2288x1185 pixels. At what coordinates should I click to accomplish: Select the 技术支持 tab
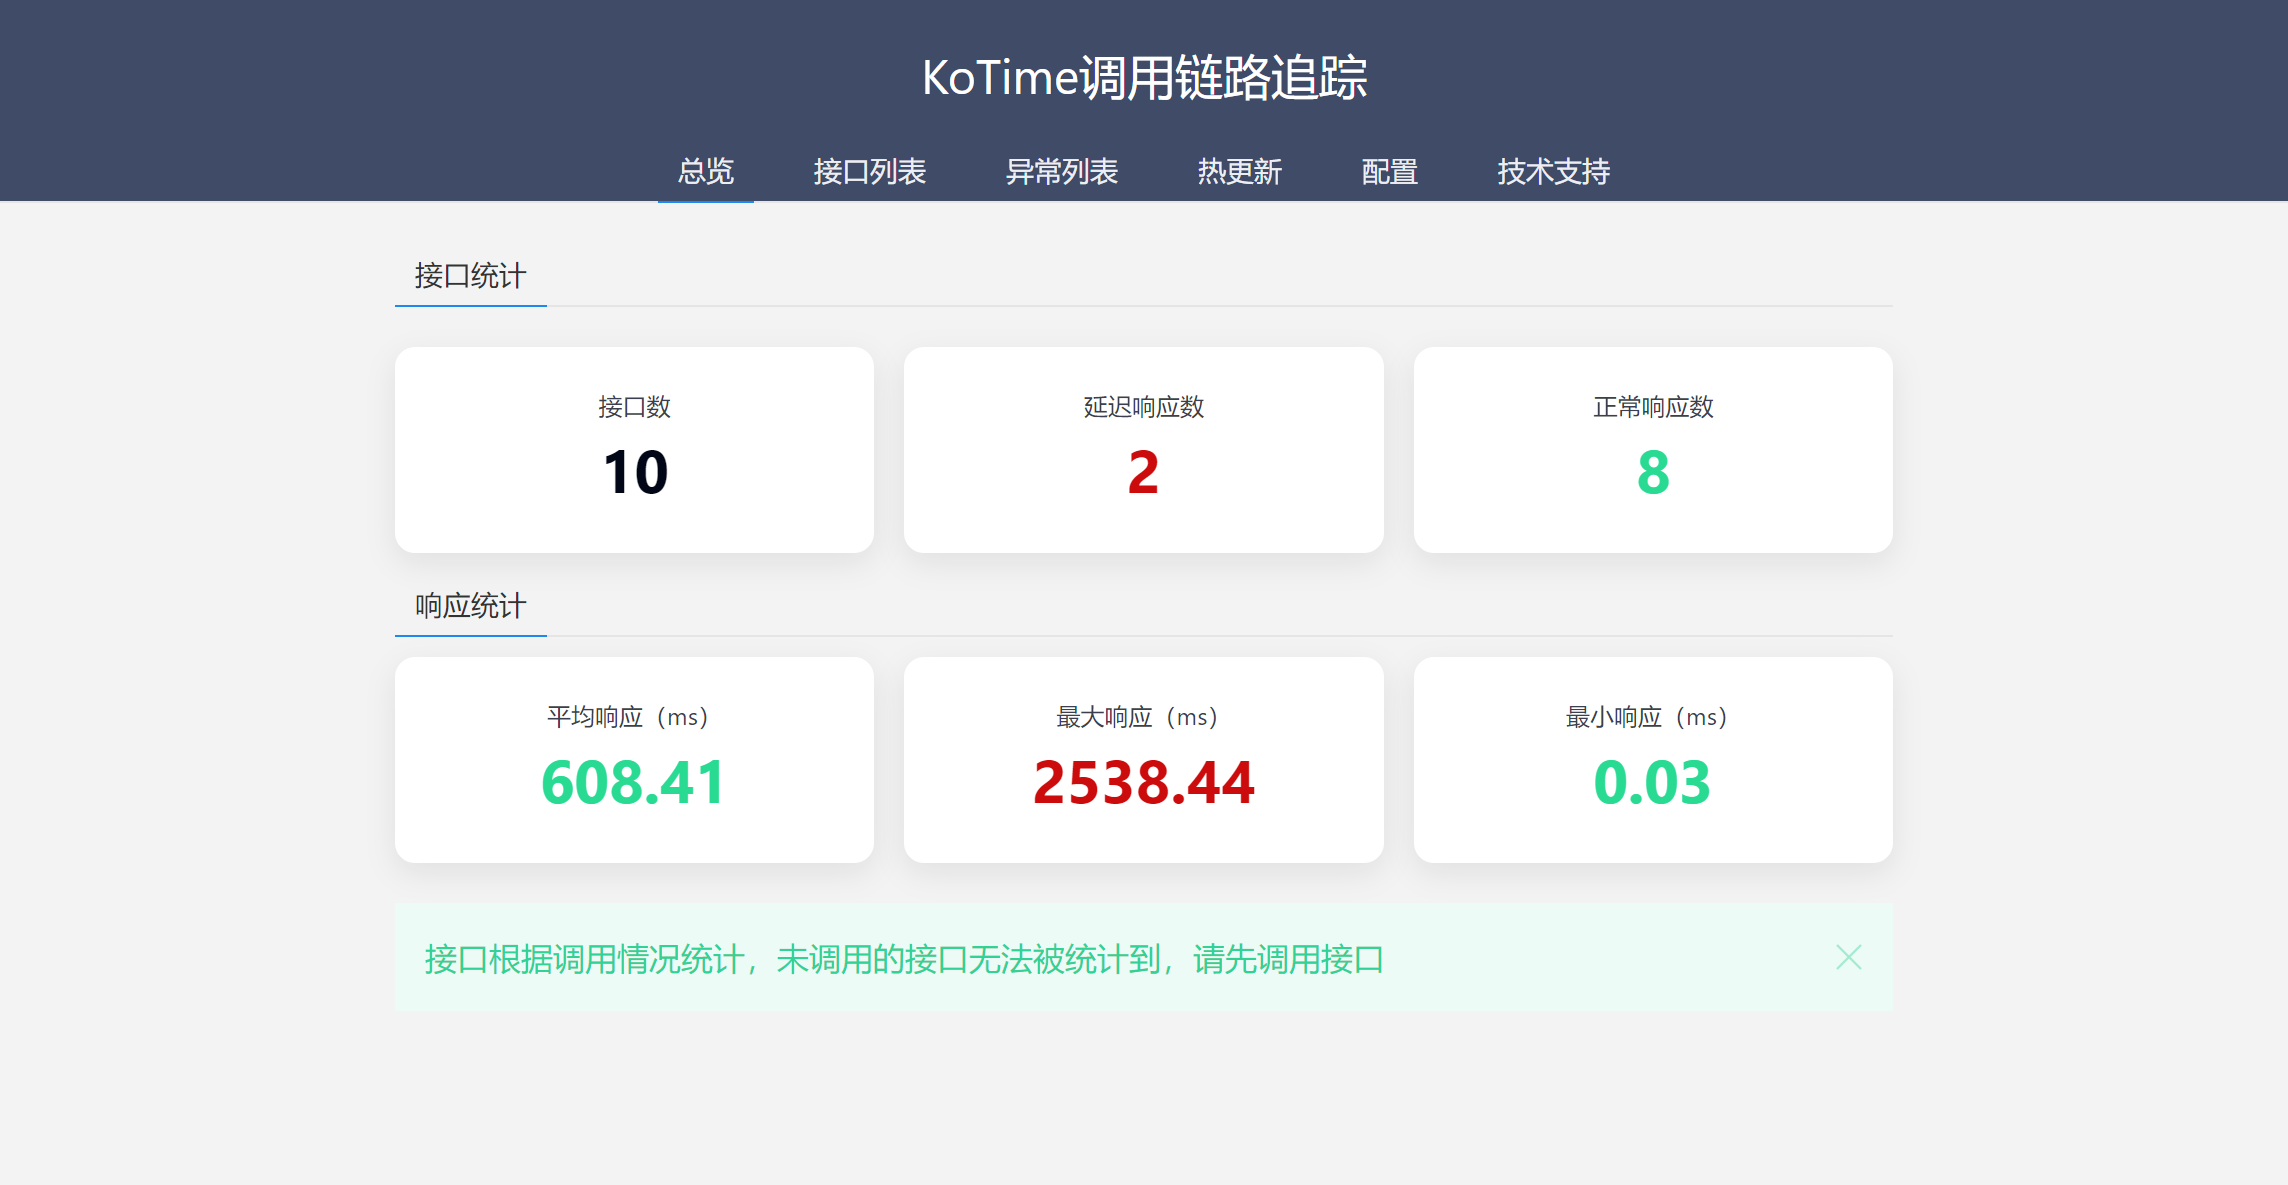[1553, 172]
